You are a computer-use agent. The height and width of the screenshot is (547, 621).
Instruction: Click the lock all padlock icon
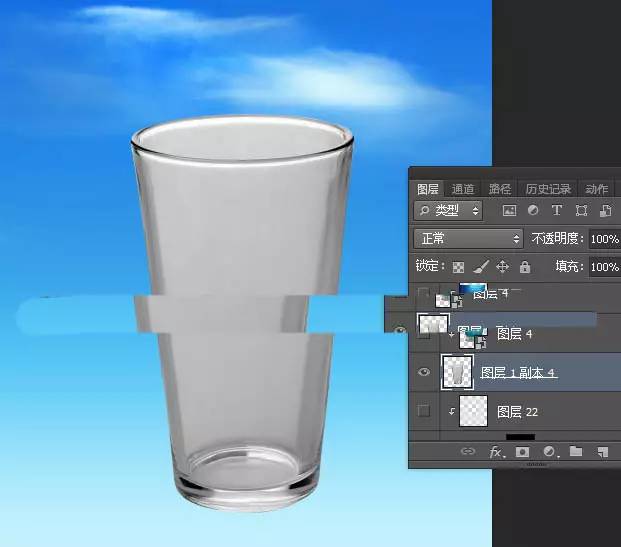[525, 268]
